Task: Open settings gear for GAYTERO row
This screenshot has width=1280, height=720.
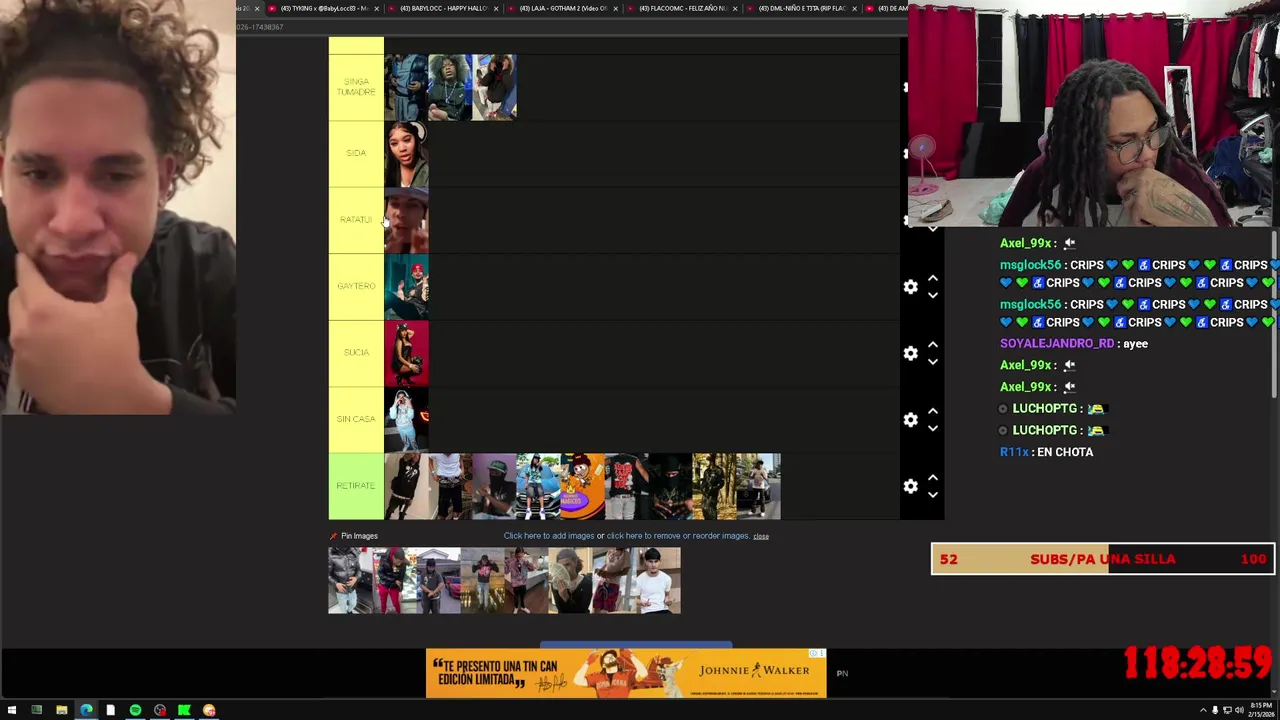Action: 910,287
